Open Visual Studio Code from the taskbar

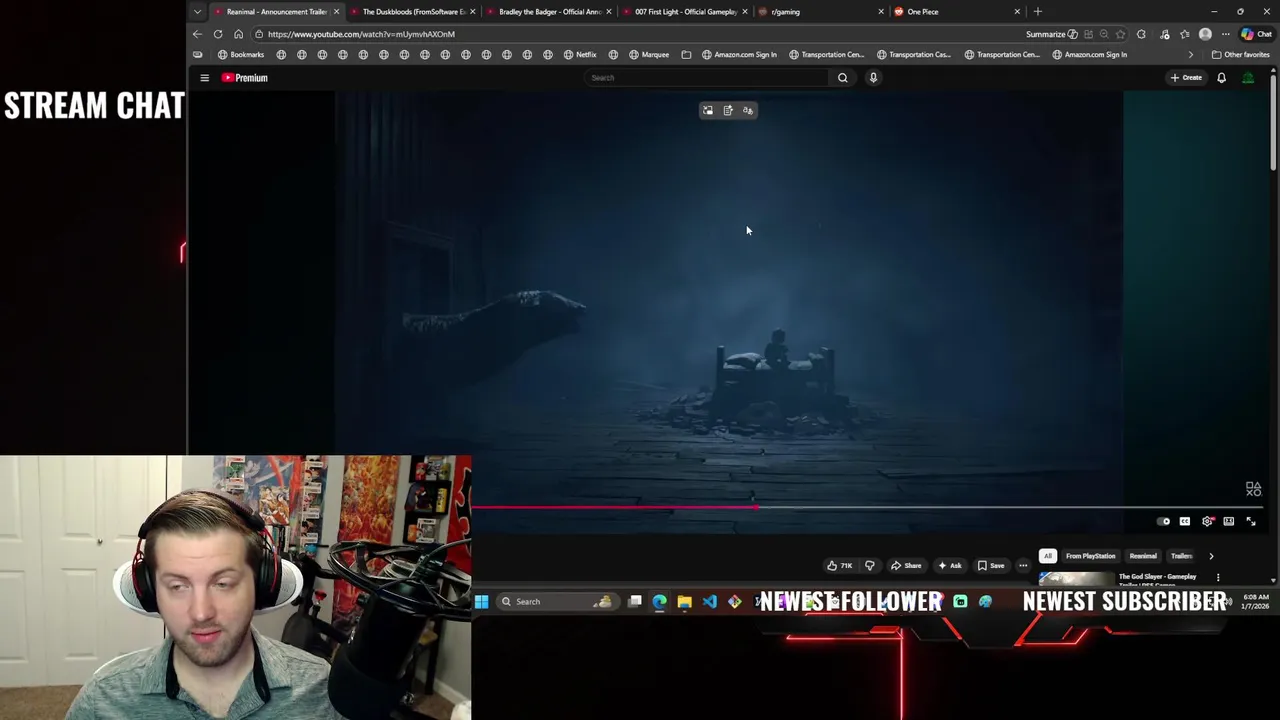[x=709, y=601]
